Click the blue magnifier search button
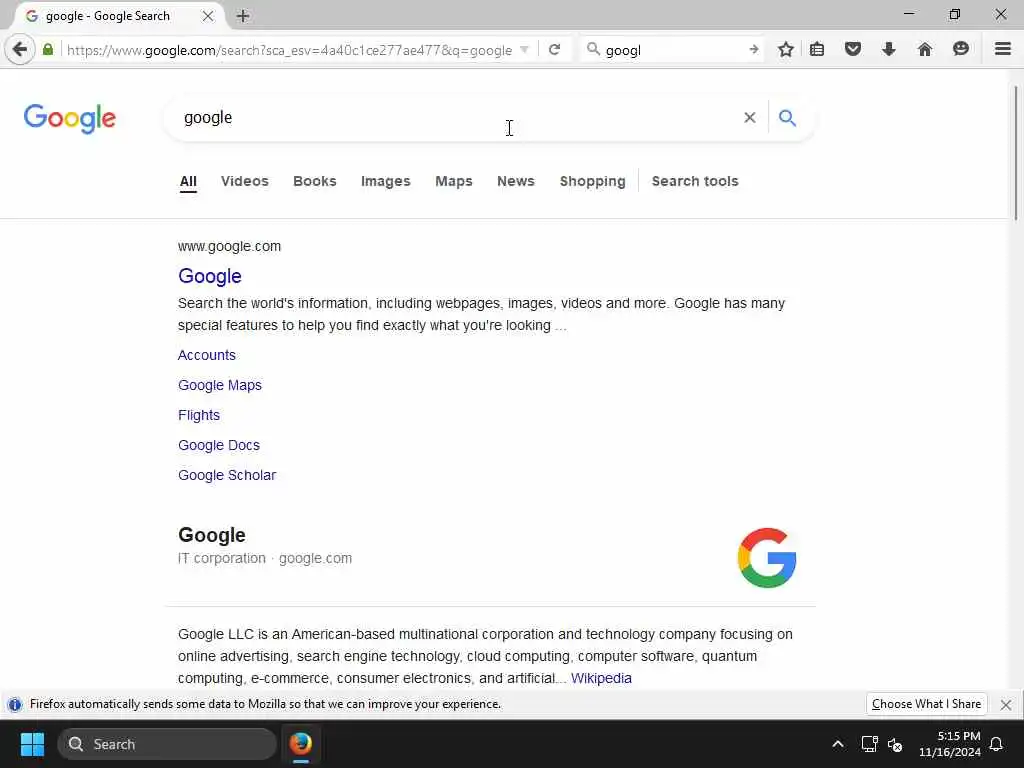 click(788, 118)
